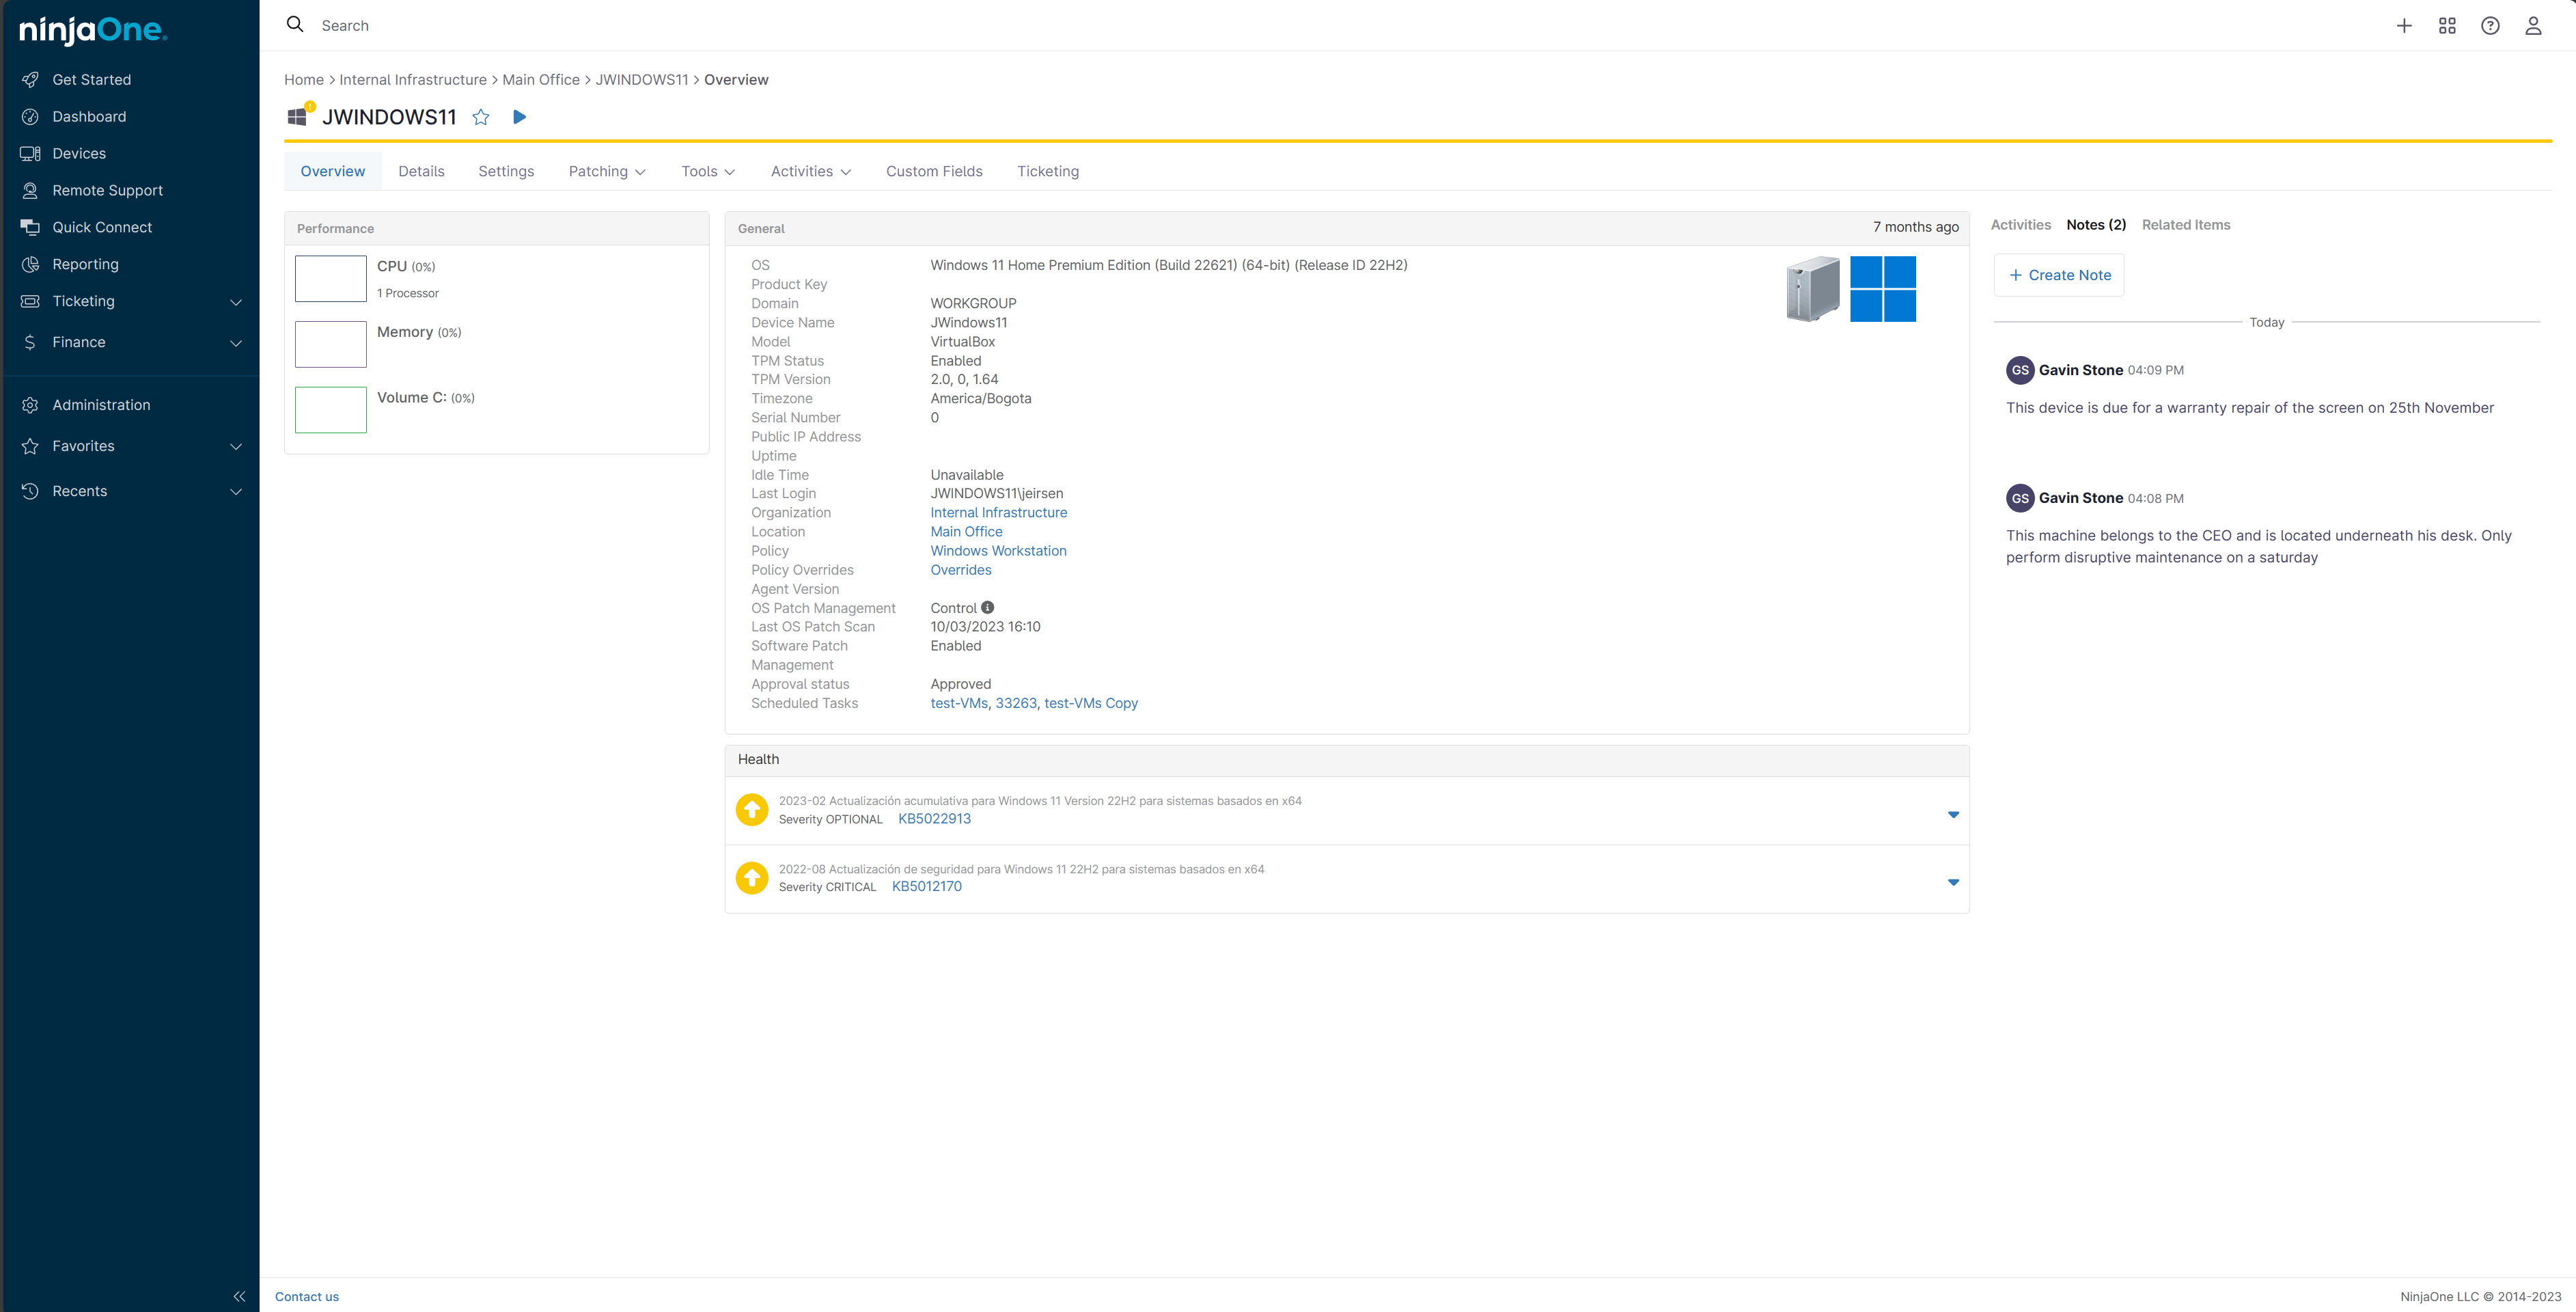Open the user profile icon
Screen dimensions: 2576x1312
tap(2533, 26)
